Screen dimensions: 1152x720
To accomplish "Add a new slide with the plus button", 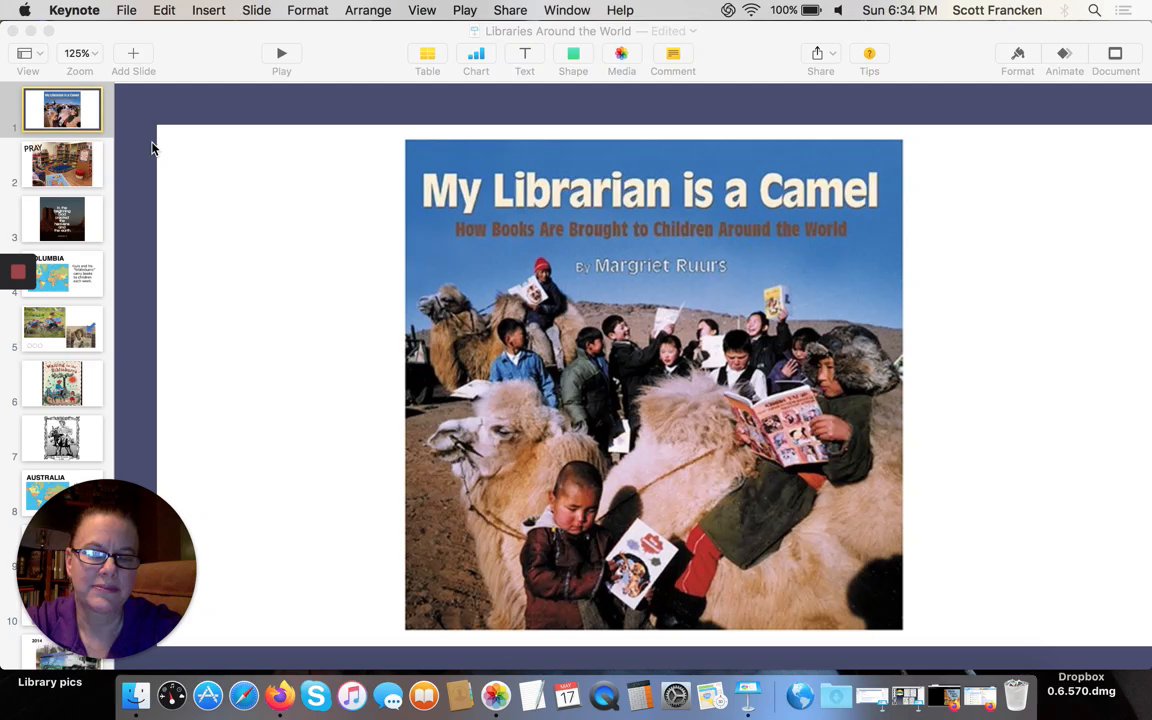I will [x=133, y=54].
